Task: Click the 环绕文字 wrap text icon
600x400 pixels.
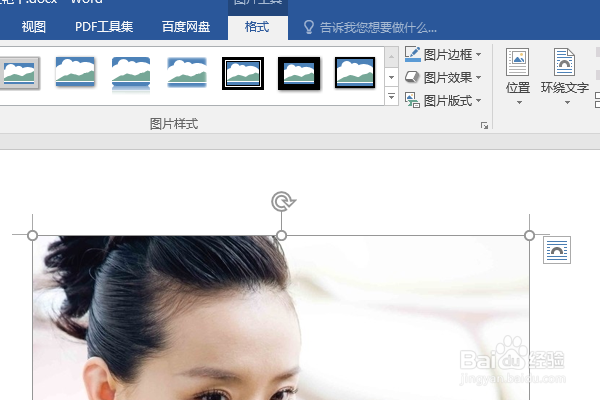Action: (564, 62)
